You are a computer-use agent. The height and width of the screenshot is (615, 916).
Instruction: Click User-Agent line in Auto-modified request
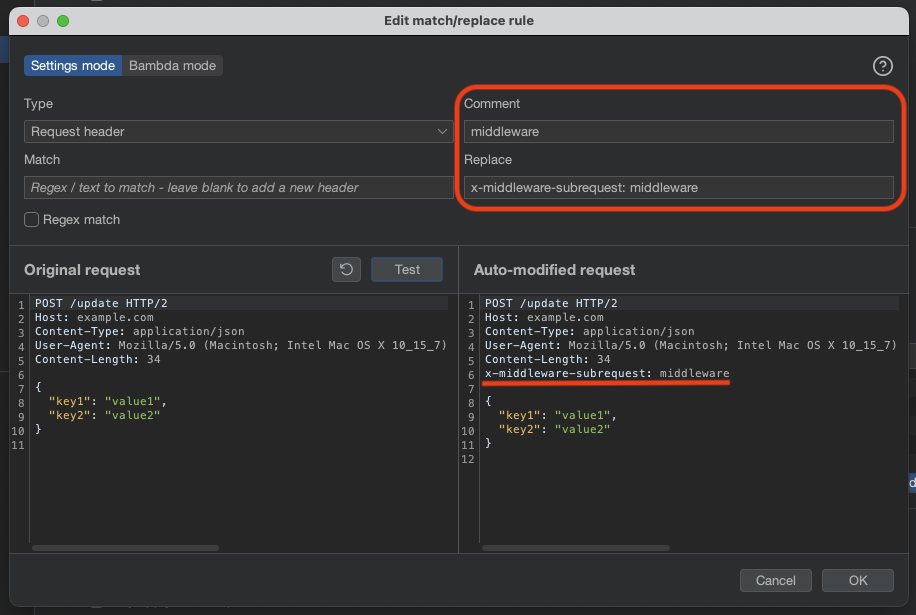(691, 345)
